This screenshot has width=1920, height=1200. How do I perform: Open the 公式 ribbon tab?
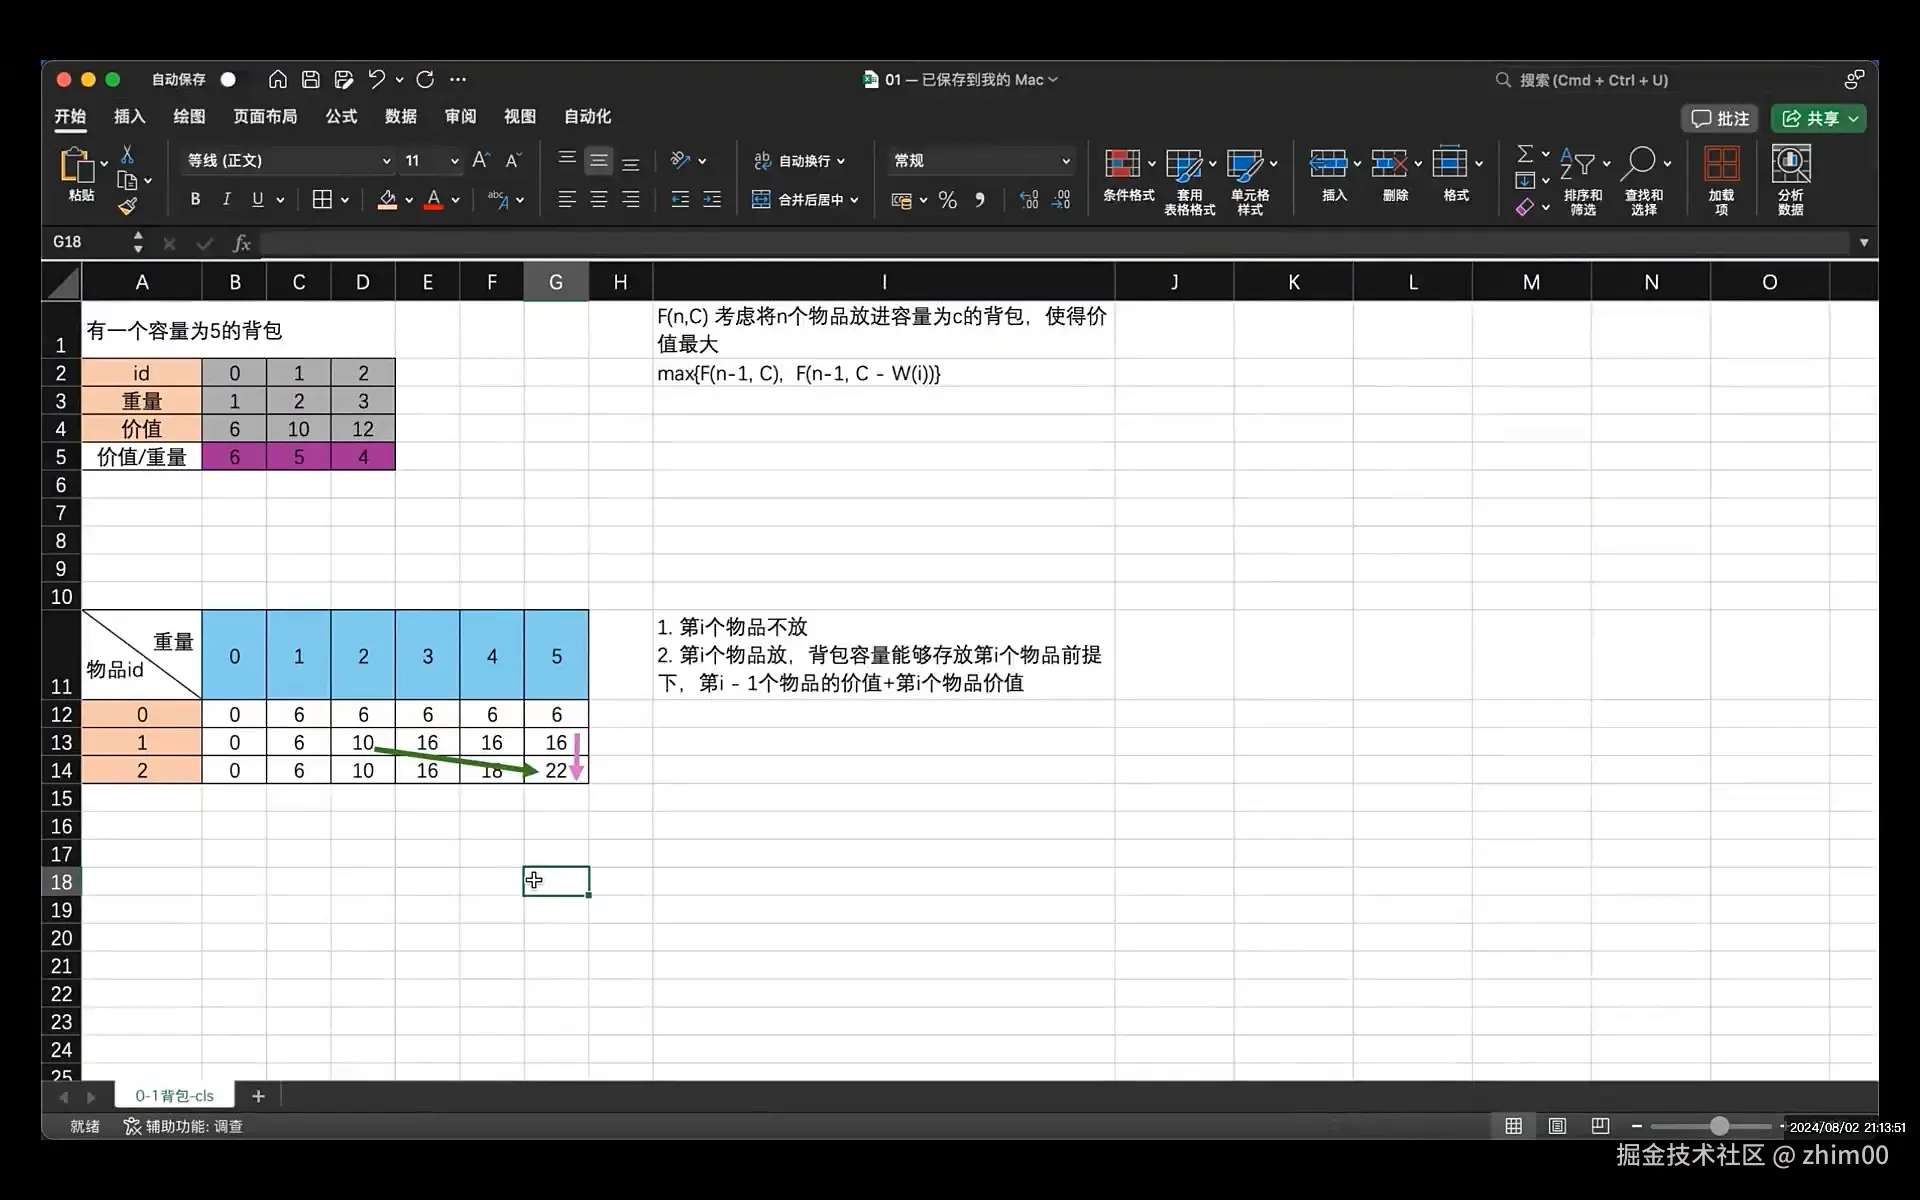tap(340, 116)
